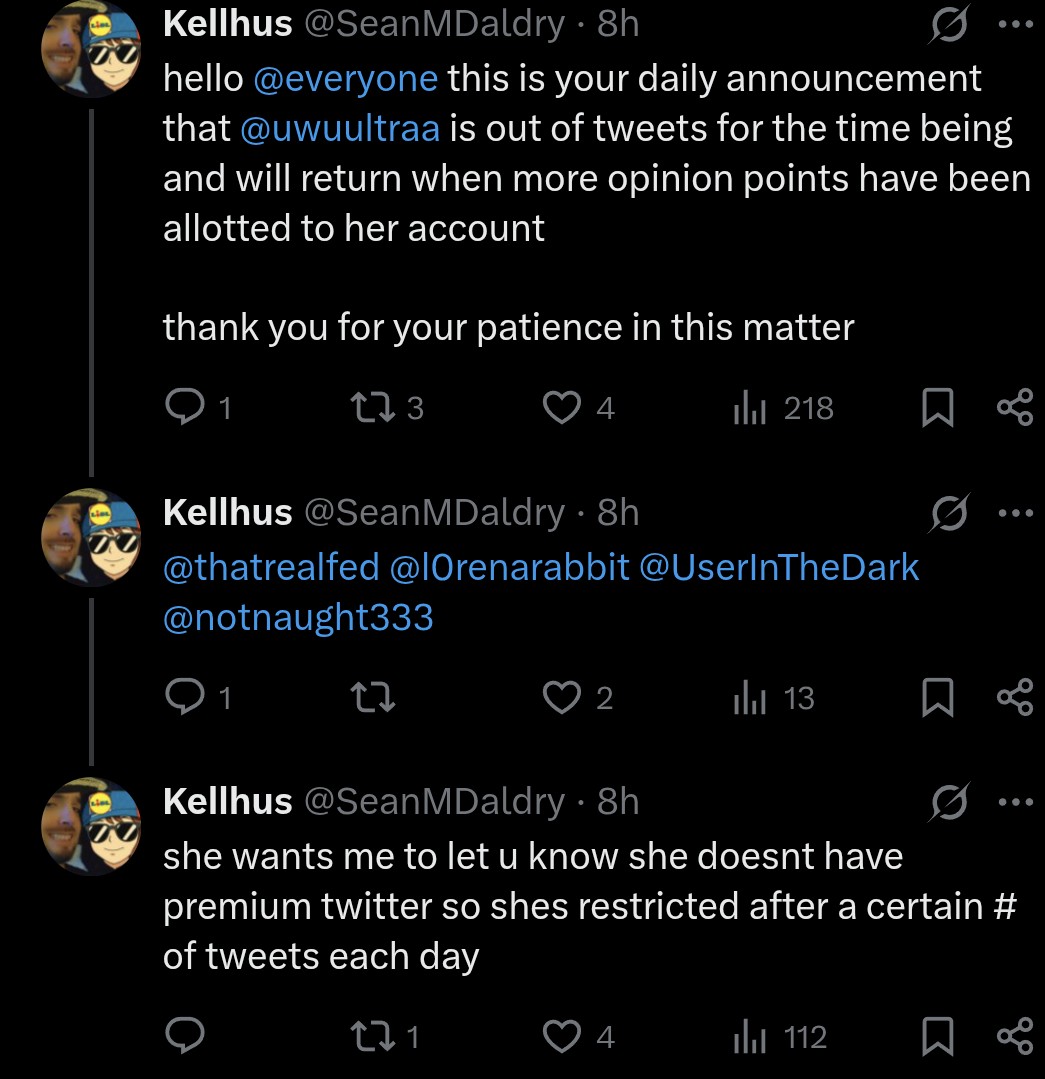Open more options on second tweet

tap(1014, 512)
